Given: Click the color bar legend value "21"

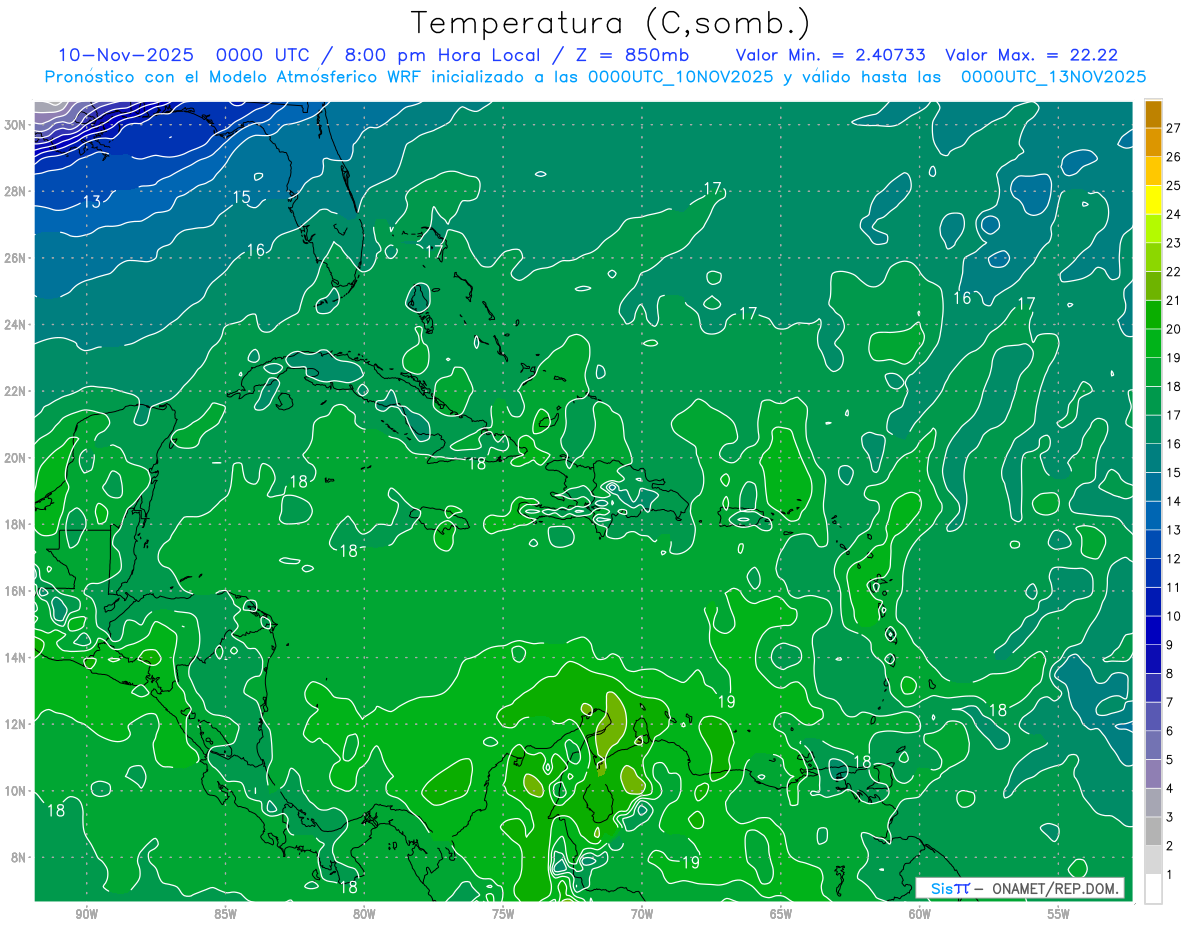Looking at the screenshot, I should point(1174,300).
